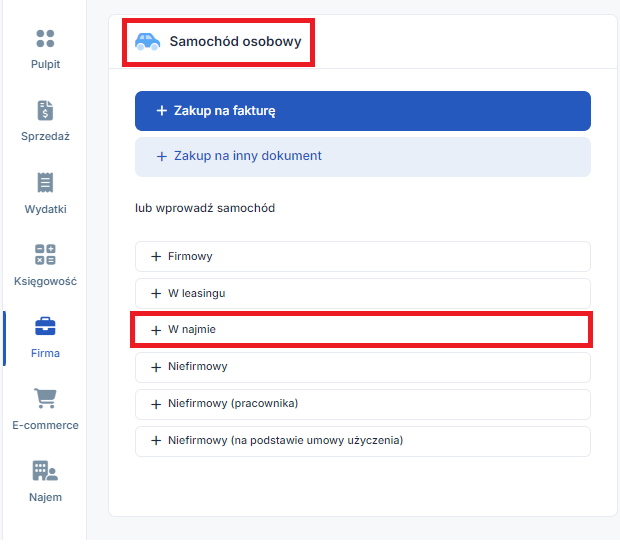Choose Zakup na inny dokument
This screenshot has height=545, width=620.
tap(363, 157)
